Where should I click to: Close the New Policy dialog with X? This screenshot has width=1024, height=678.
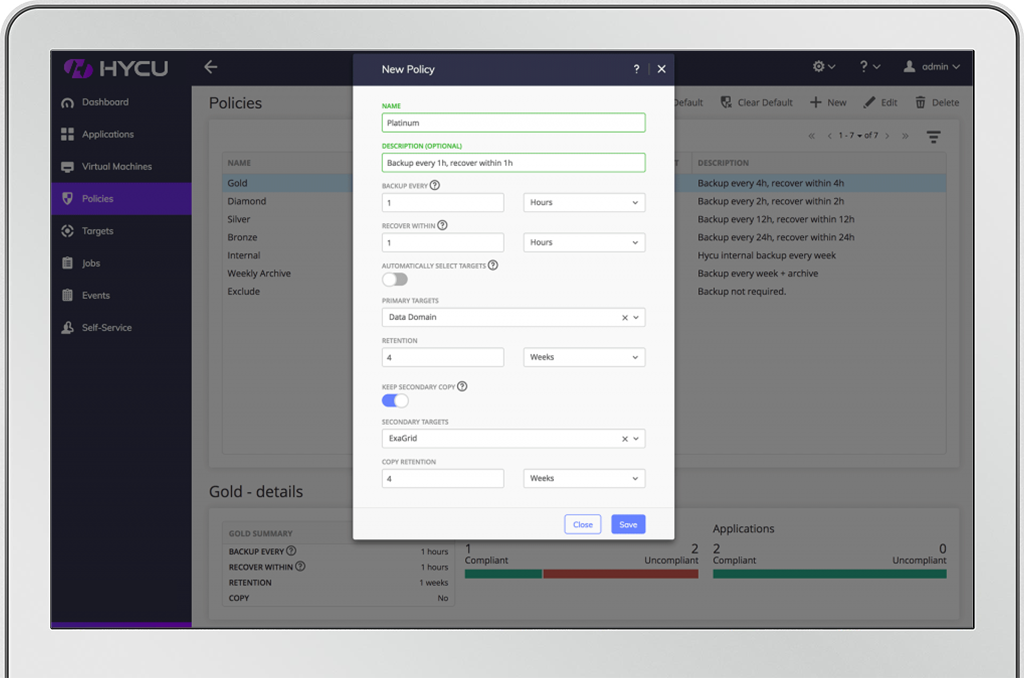point(662,69)
